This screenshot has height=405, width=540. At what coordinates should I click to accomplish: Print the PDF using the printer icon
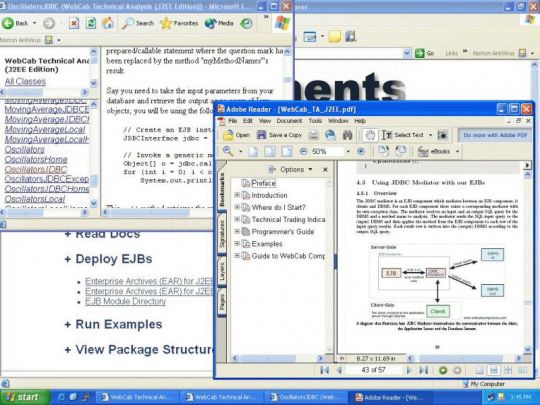coord(313,135)
